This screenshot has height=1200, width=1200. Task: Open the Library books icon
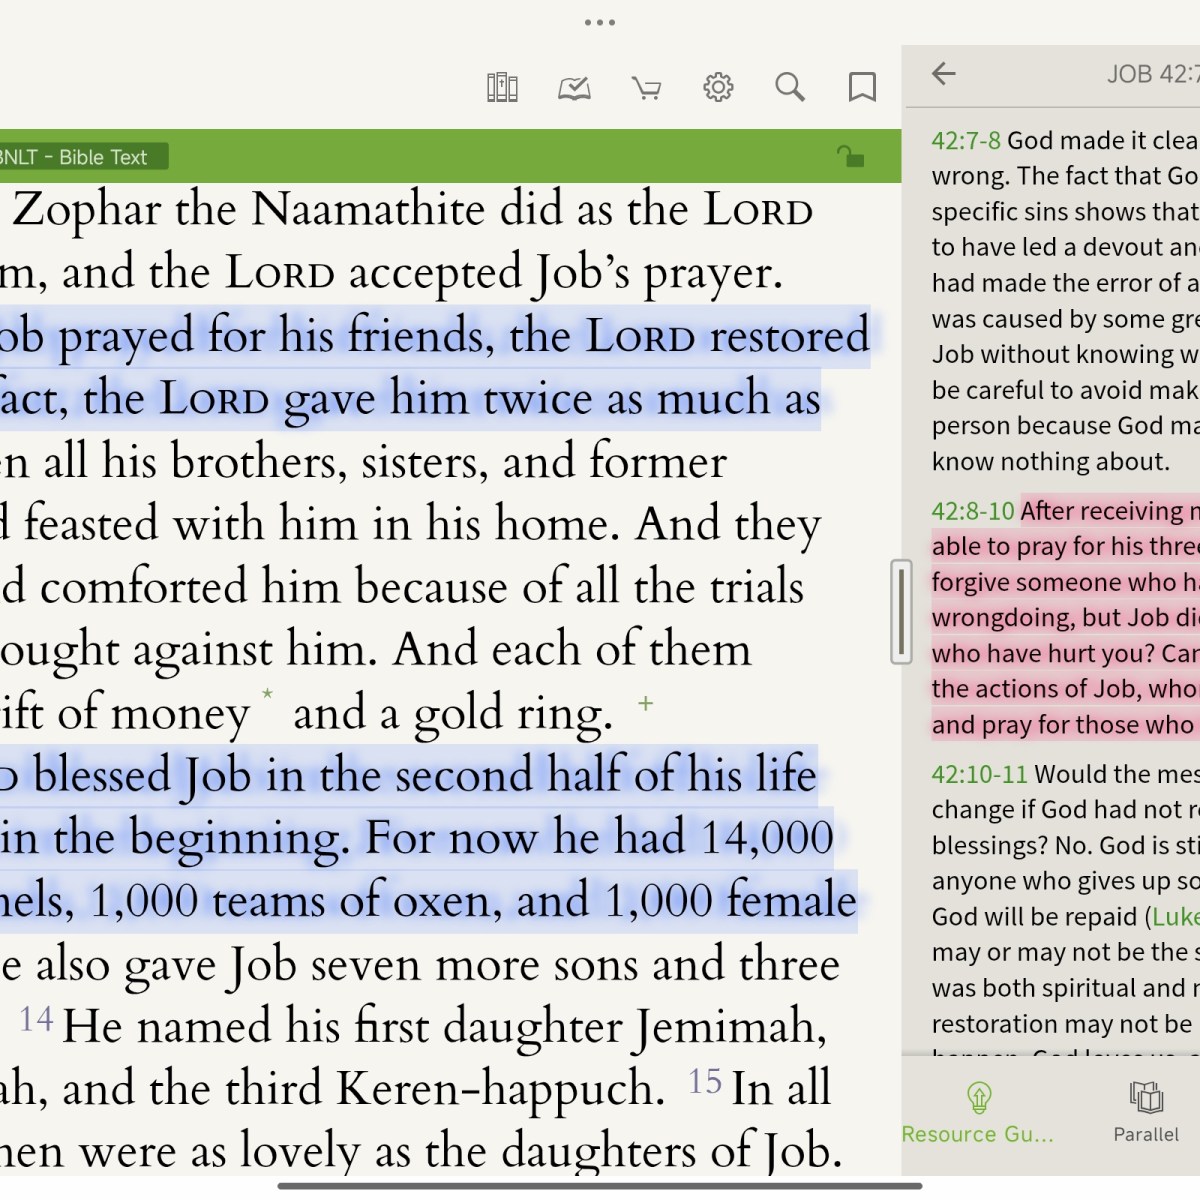[502, 88]
